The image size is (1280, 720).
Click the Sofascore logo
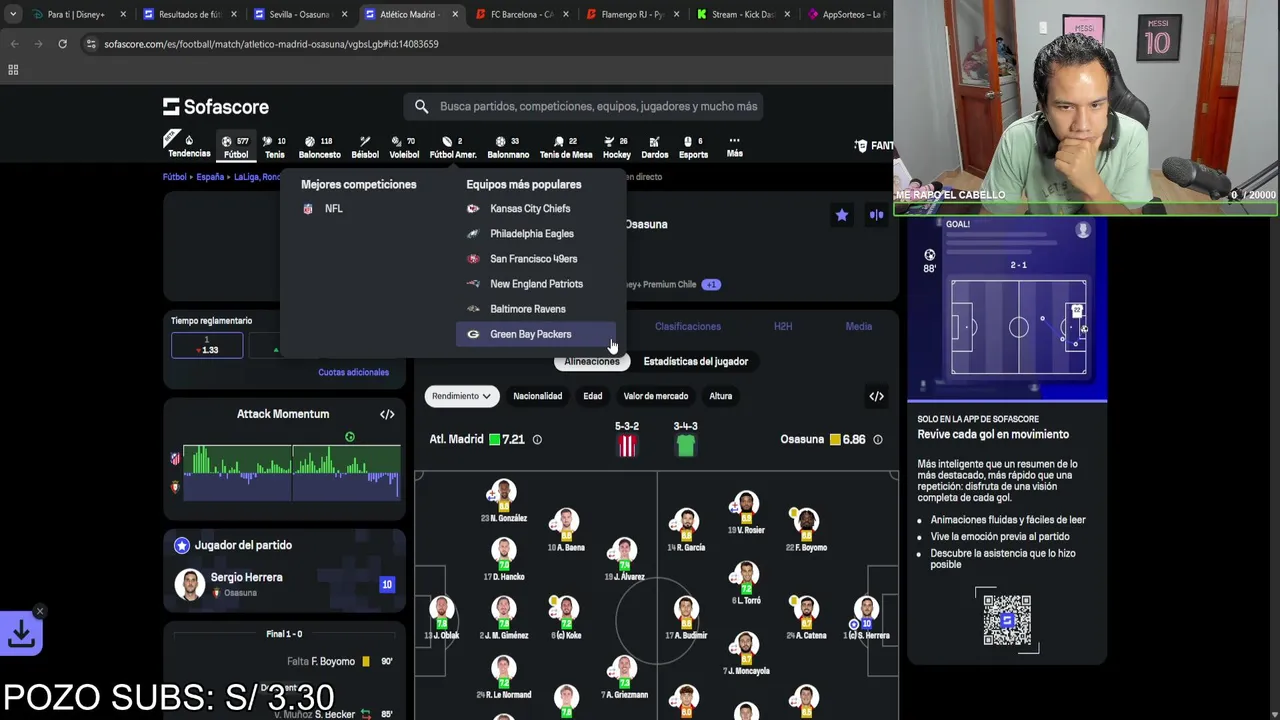[x=216, y=106]
